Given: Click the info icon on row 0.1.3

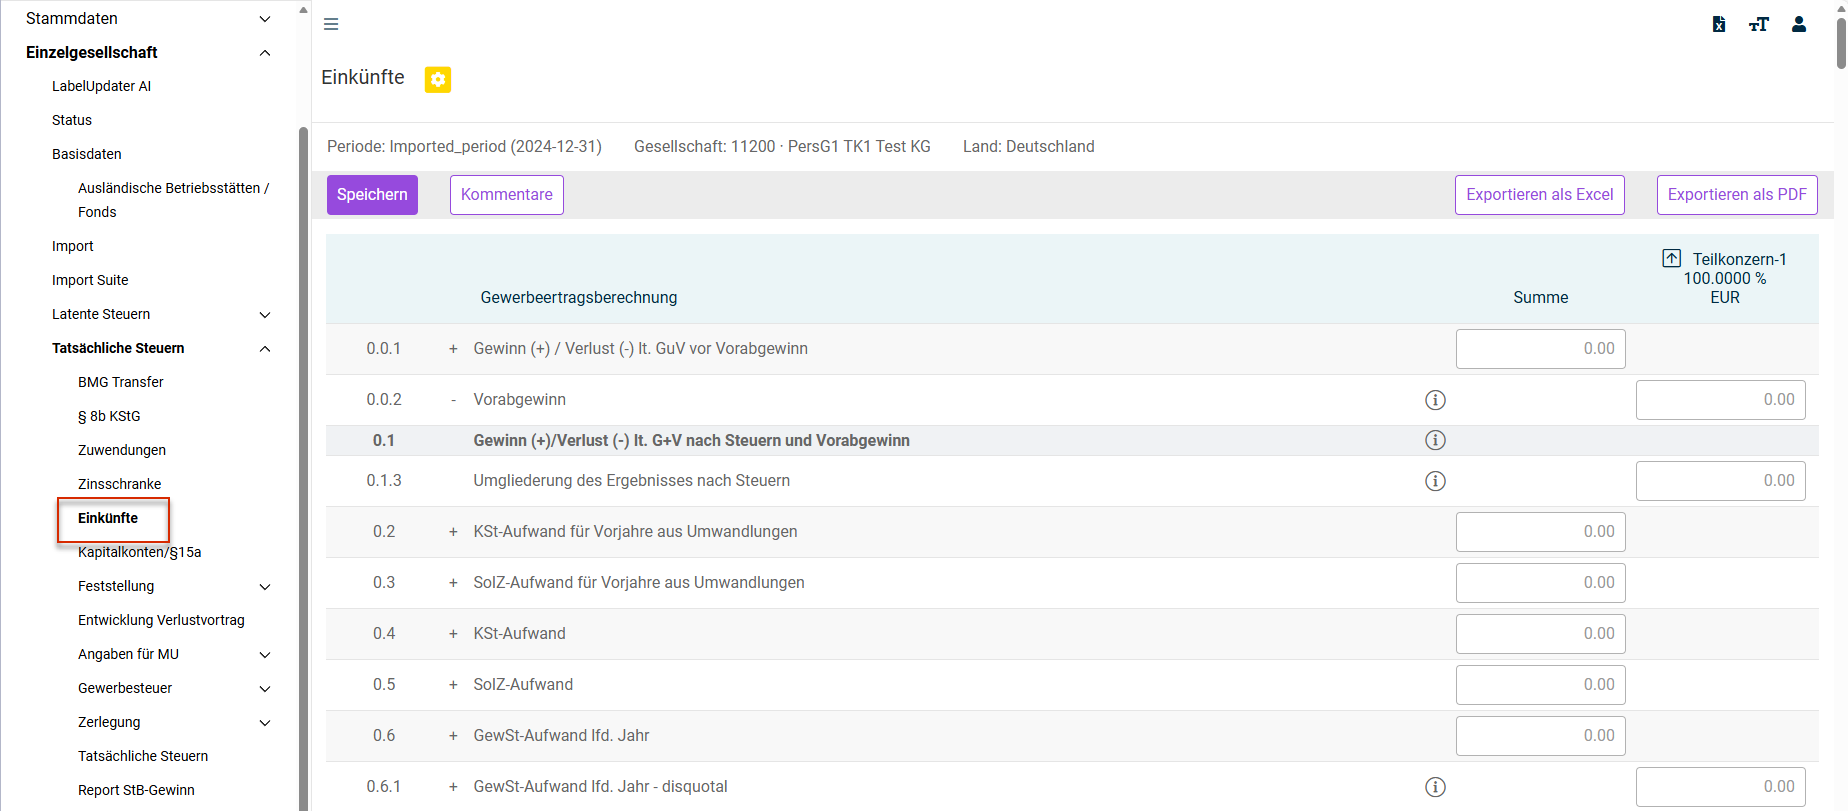Looking at the screenshot, I should tap(1435, 481).
